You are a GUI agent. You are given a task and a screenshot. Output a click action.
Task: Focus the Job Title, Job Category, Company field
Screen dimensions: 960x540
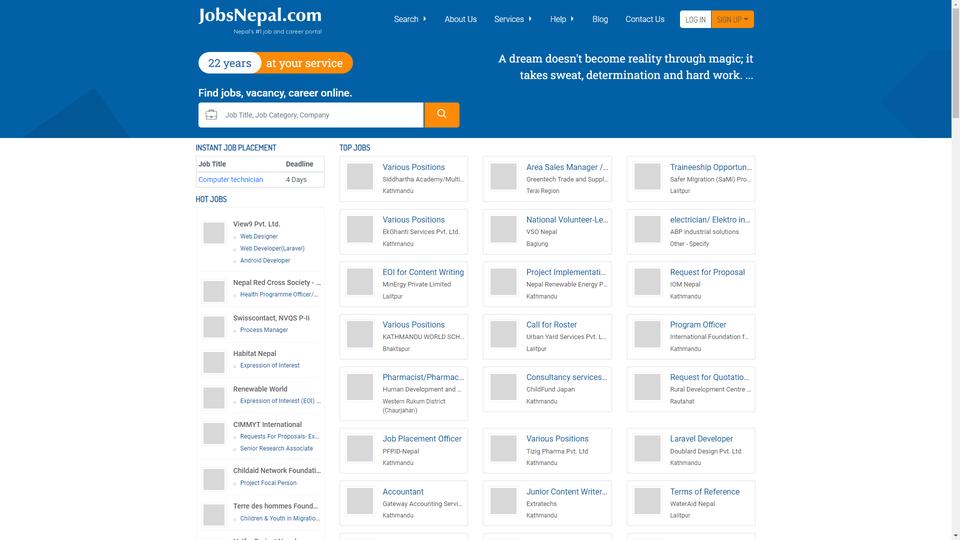click(311, 114)
